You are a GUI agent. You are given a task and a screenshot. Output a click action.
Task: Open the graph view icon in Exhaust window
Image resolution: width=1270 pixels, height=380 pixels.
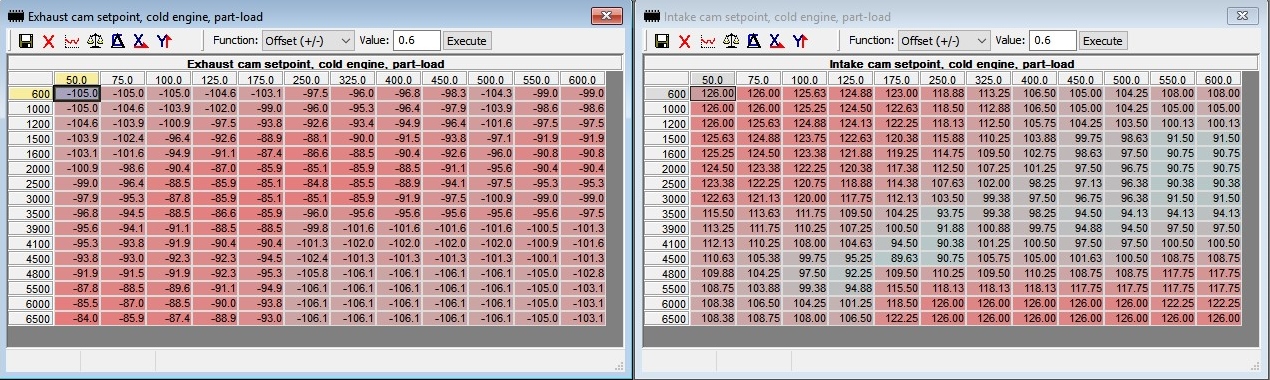click(71, 41)
